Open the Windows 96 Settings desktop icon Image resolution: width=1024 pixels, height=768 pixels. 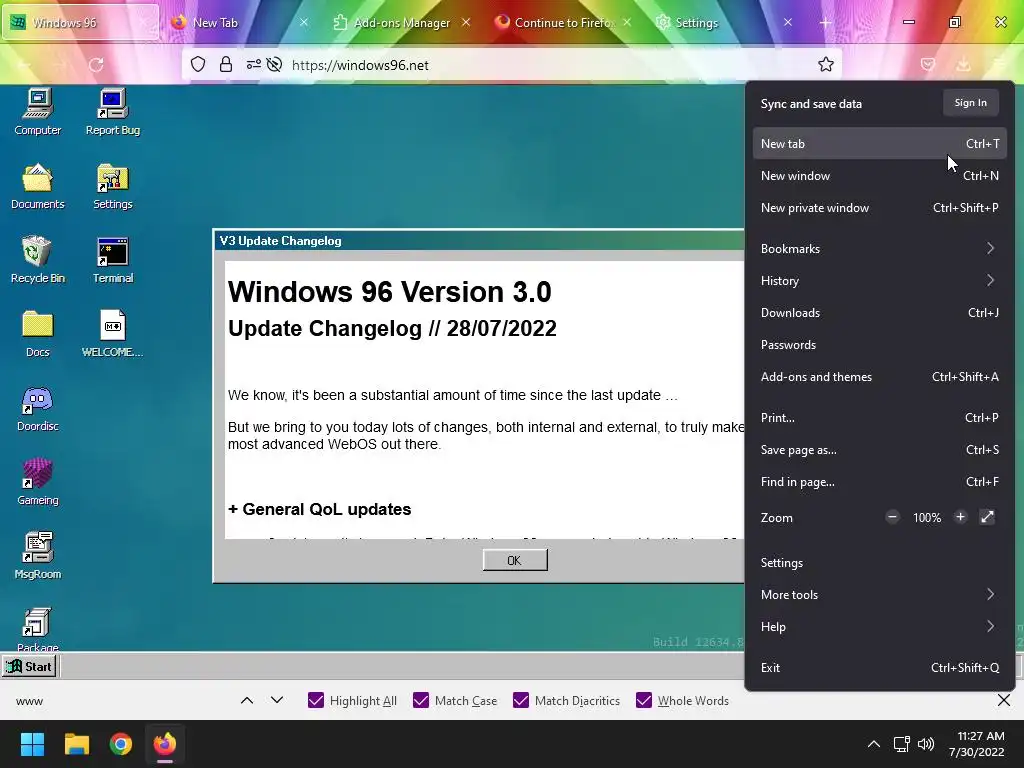112,185
